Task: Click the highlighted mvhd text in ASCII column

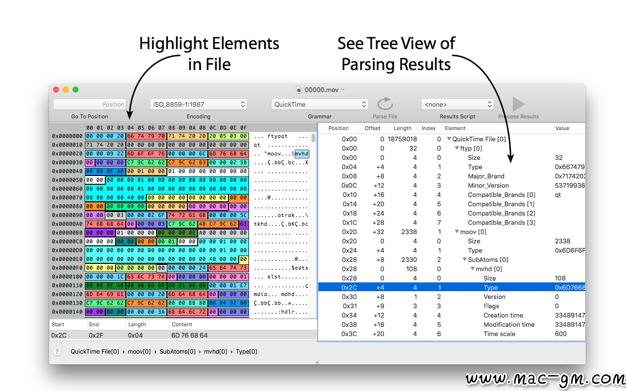Action: click(x=302, y=153)
